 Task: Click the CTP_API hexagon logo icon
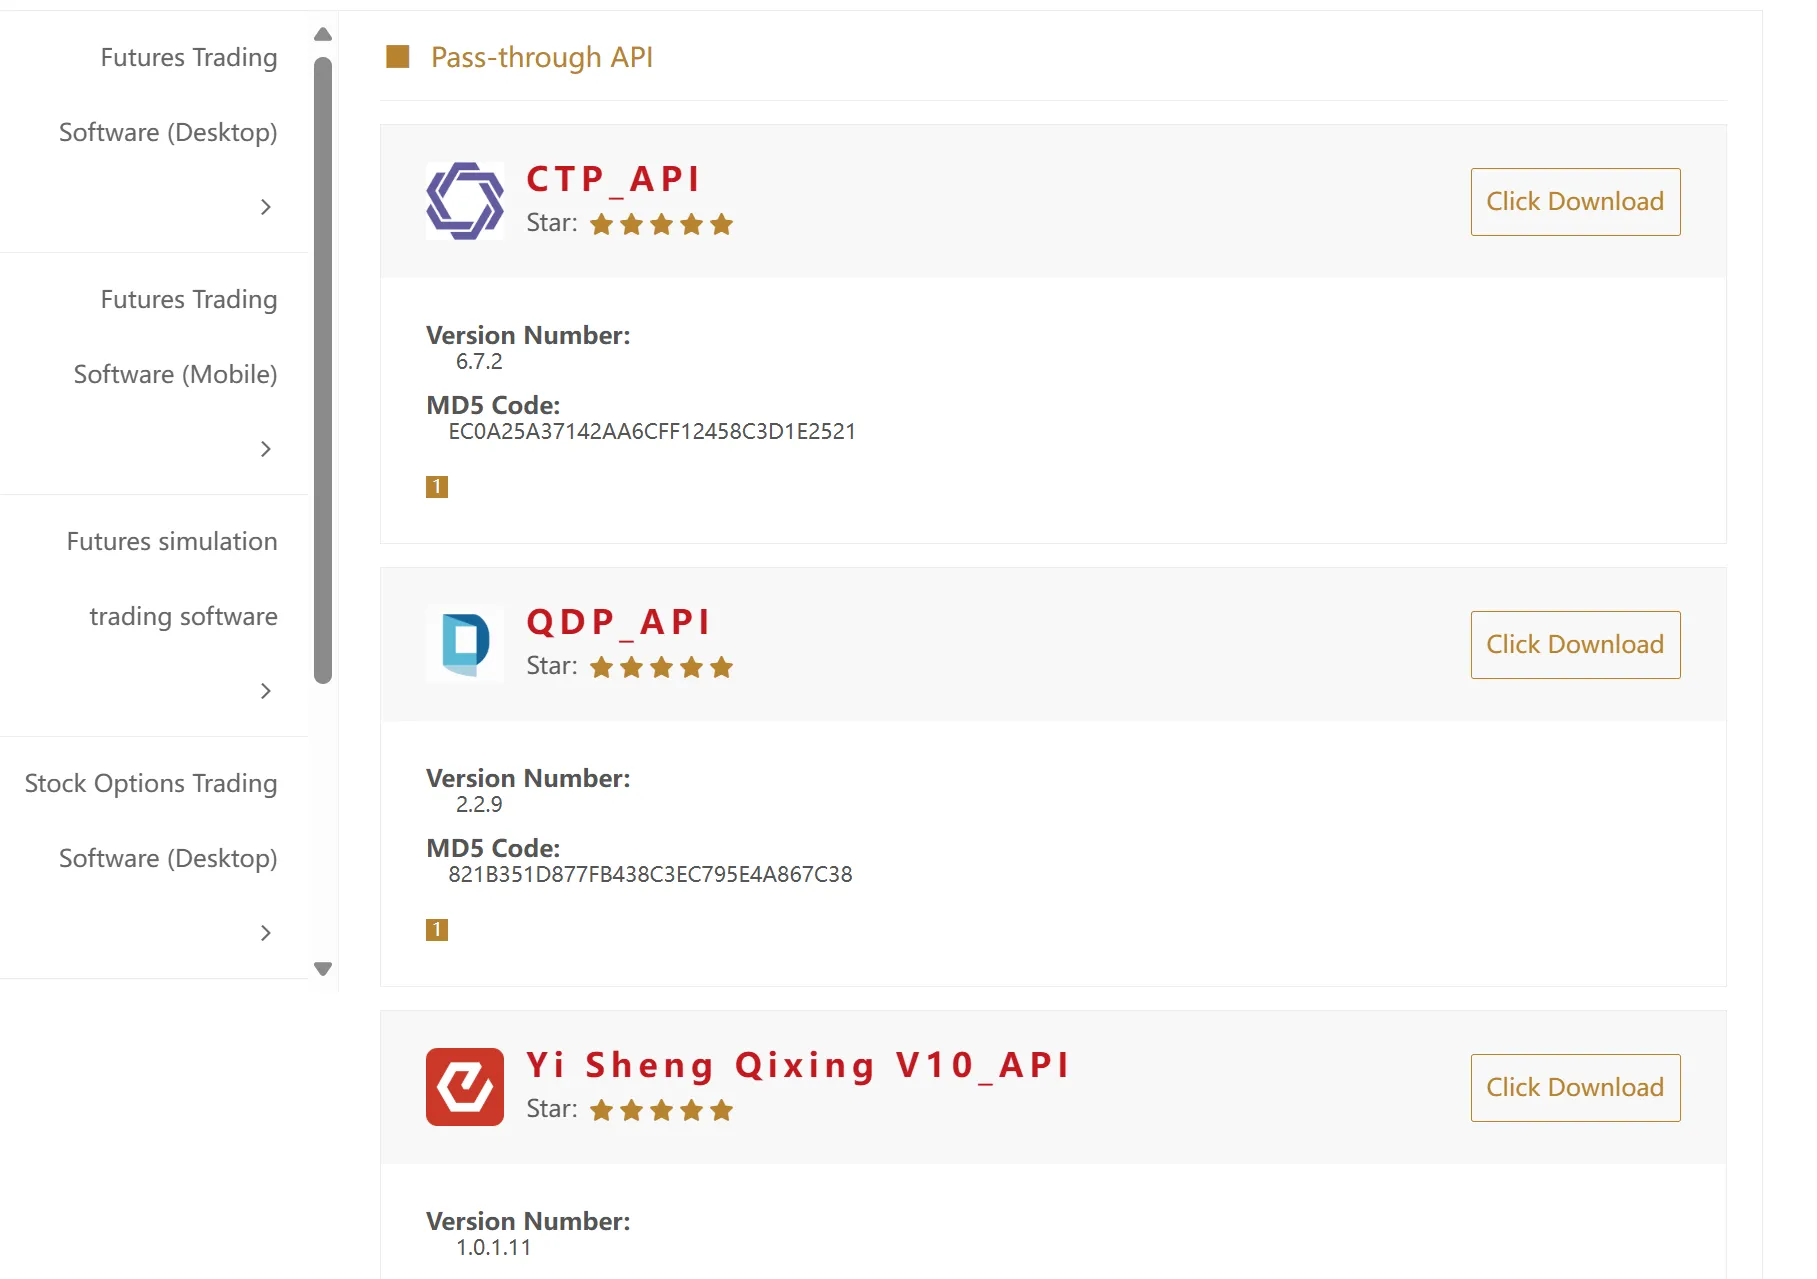click(x=465, y=201)
